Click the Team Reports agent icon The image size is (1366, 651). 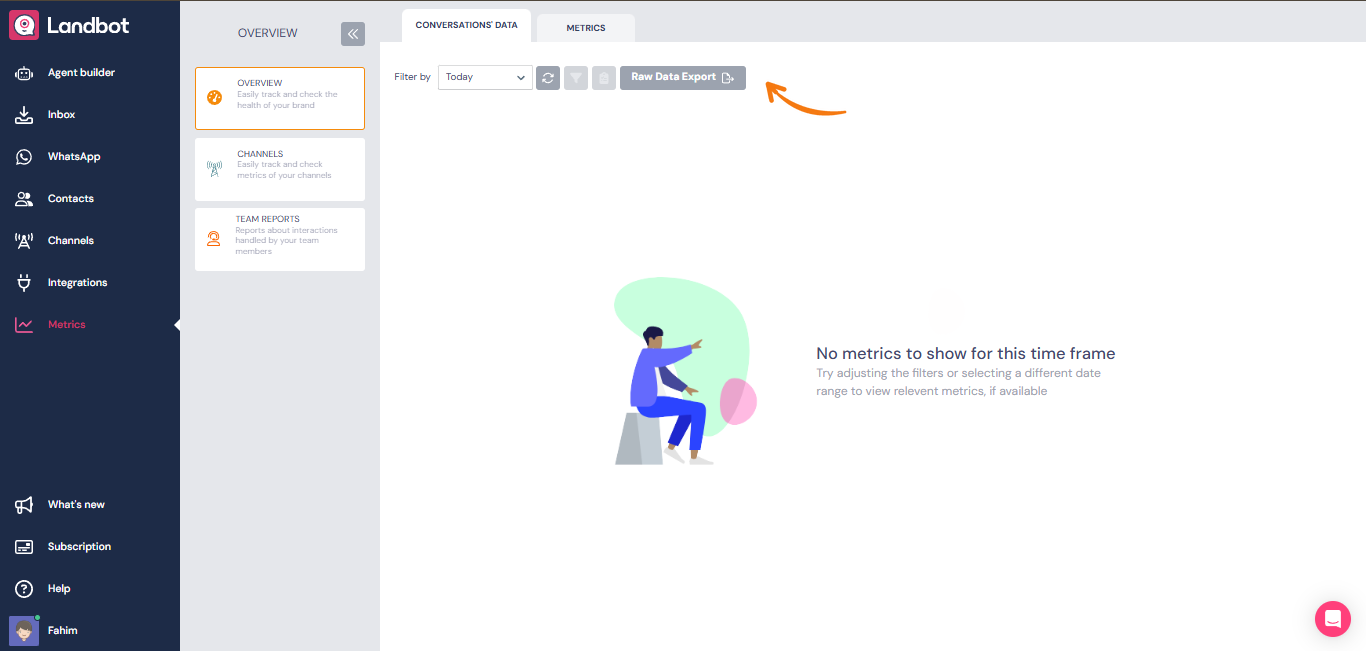tap(214, 239)
